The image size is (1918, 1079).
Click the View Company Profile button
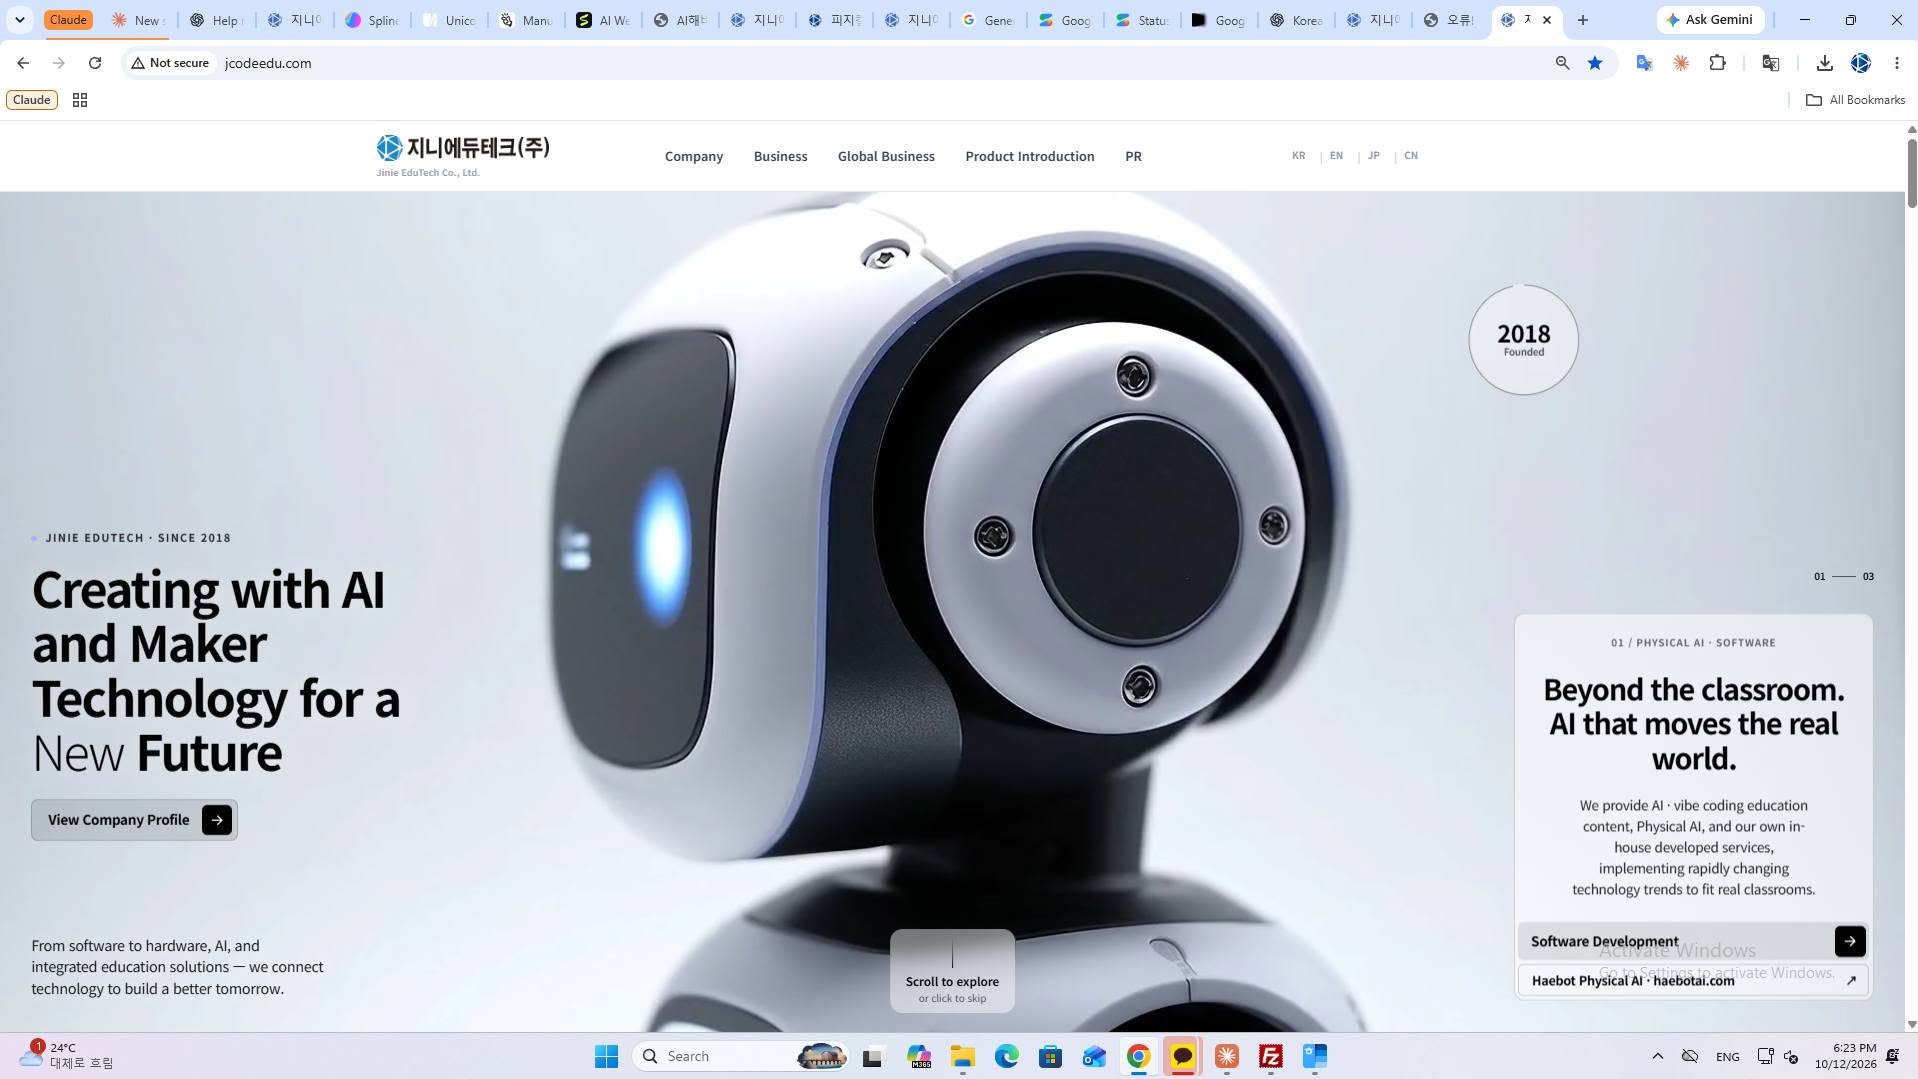134,820
